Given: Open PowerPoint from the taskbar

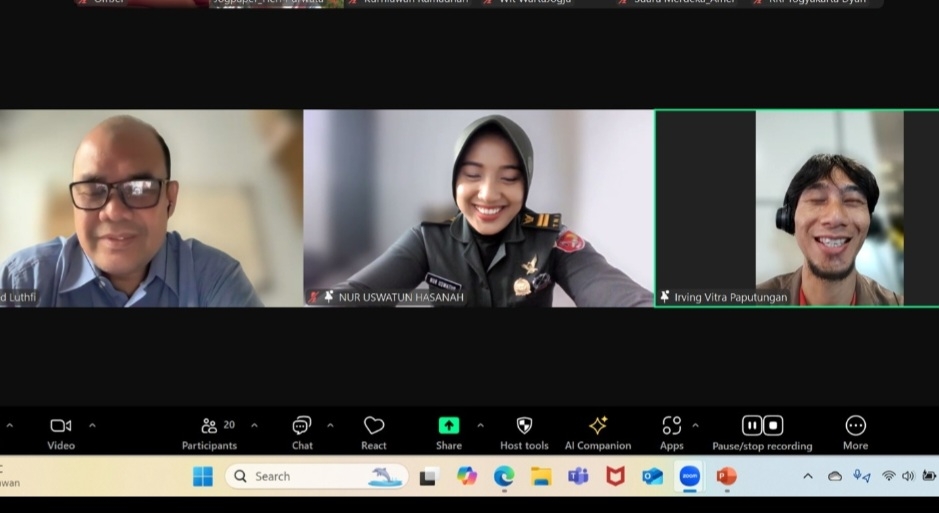Looking at the screenshot, I should (726, 476).
